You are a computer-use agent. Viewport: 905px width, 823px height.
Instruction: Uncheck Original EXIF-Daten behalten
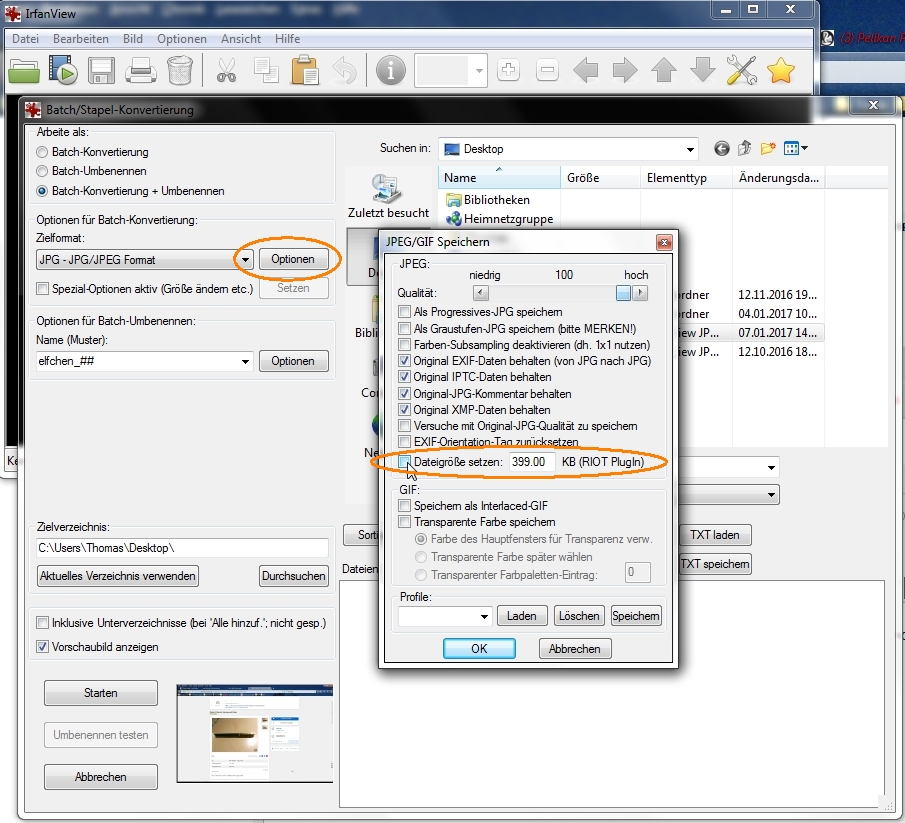[x=405, y=361]
